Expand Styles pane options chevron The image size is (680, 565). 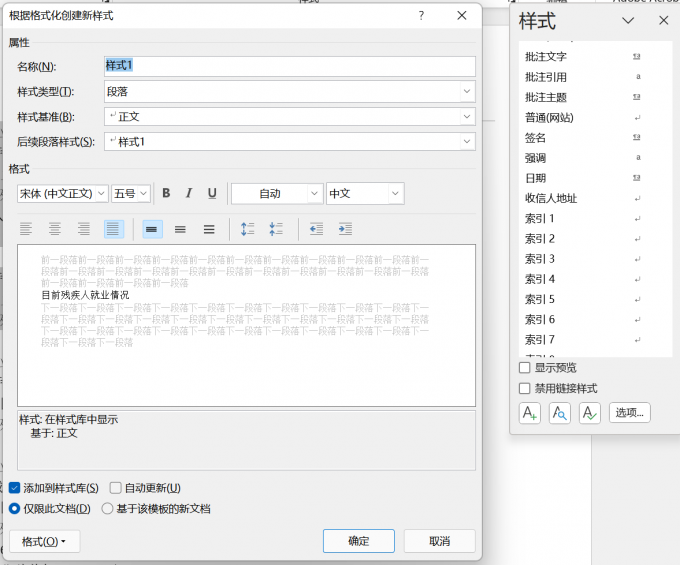click(628, 20)
